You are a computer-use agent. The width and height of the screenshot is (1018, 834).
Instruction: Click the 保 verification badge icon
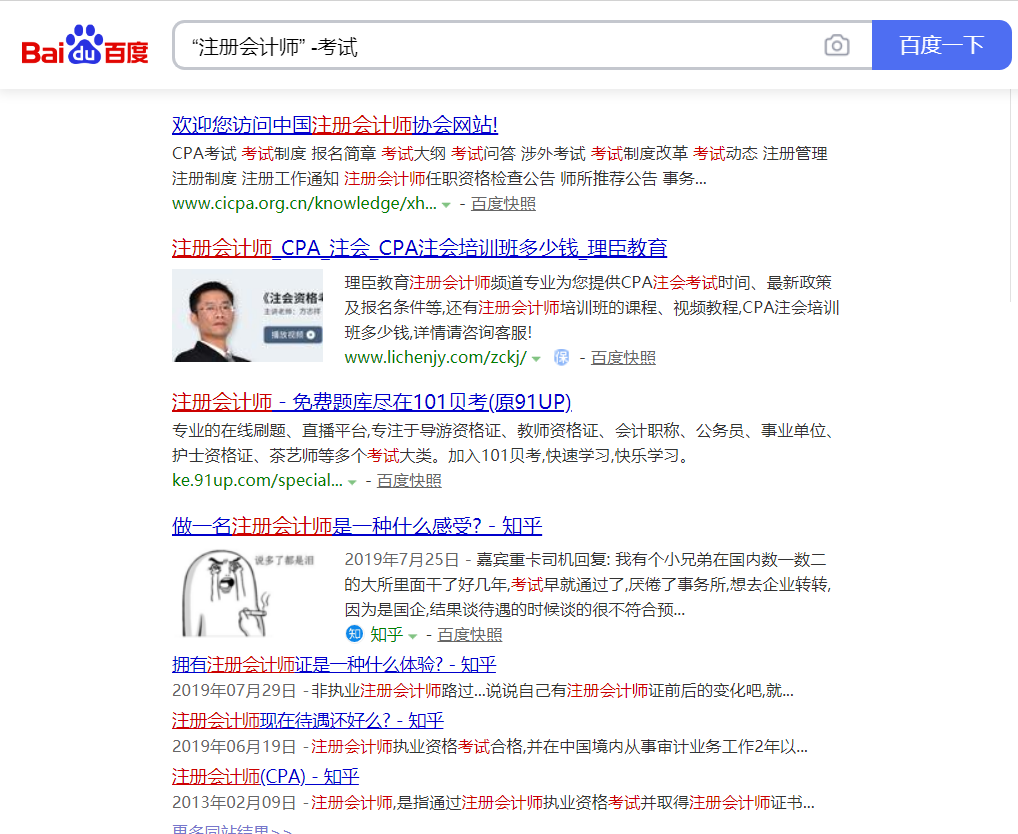[561, 358]
